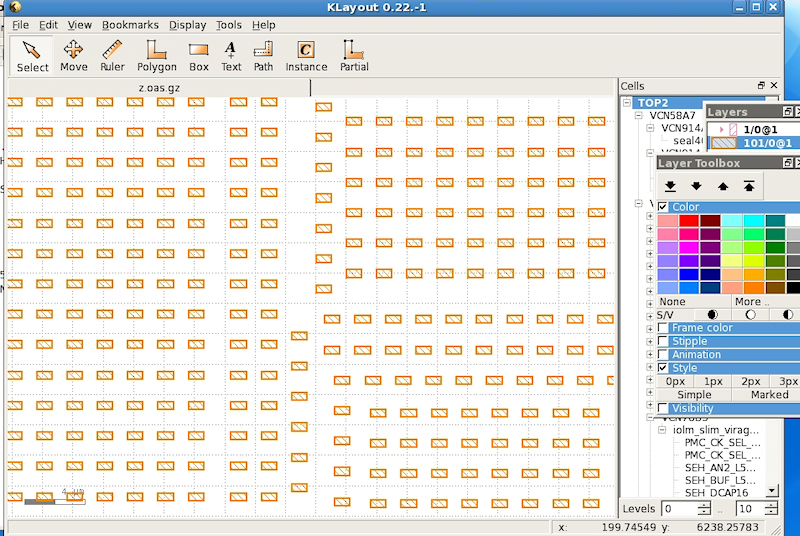Click the Move tool icon
This screenshot has width=800, height=536.
[73, 56]
